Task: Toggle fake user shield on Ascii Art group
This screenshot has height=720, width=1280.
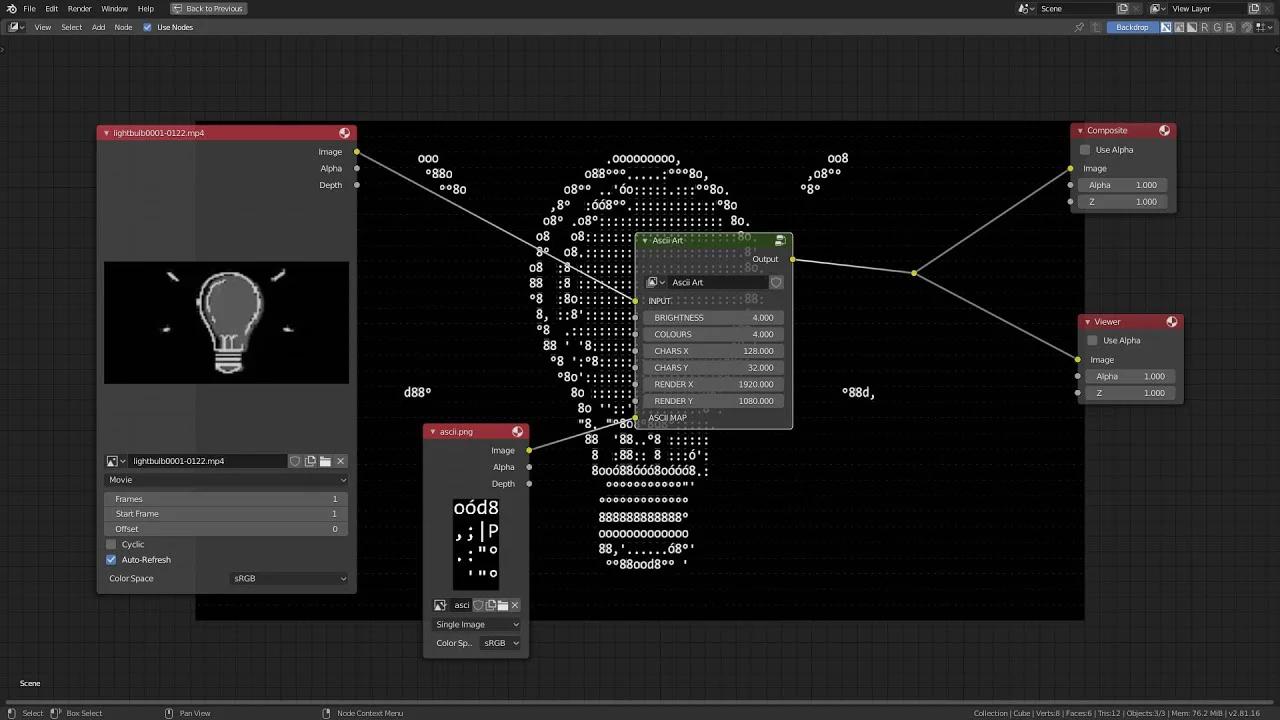Action: click(x=776, y=282)
